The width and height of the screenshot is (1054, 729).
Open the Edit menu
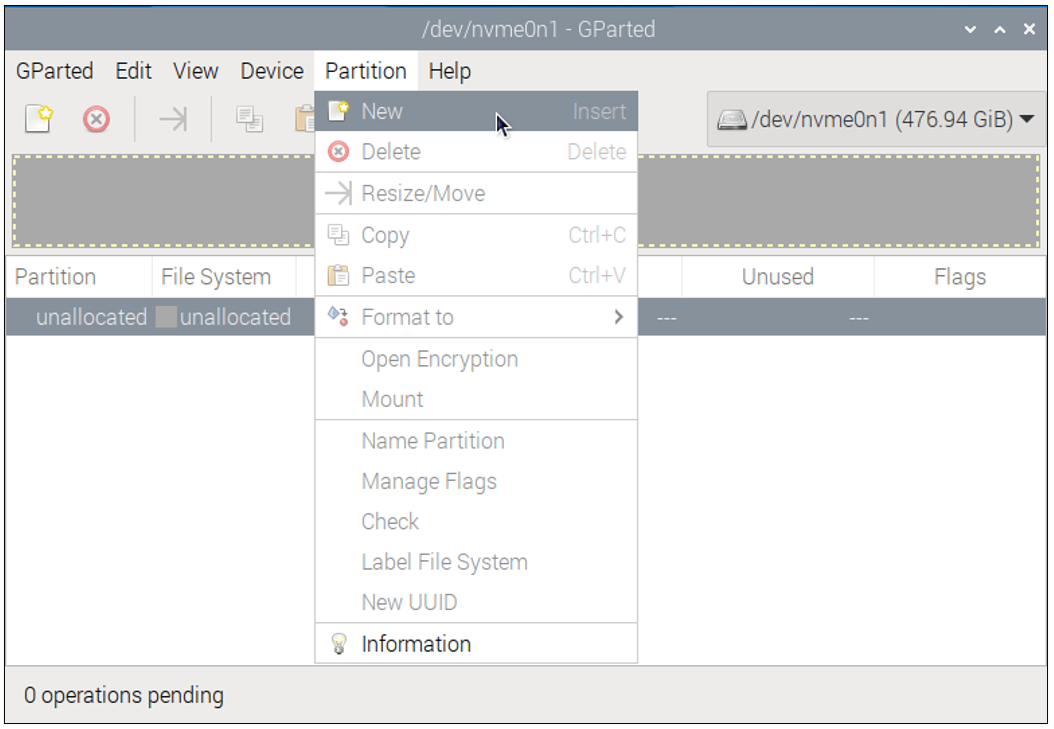[133, 71]
